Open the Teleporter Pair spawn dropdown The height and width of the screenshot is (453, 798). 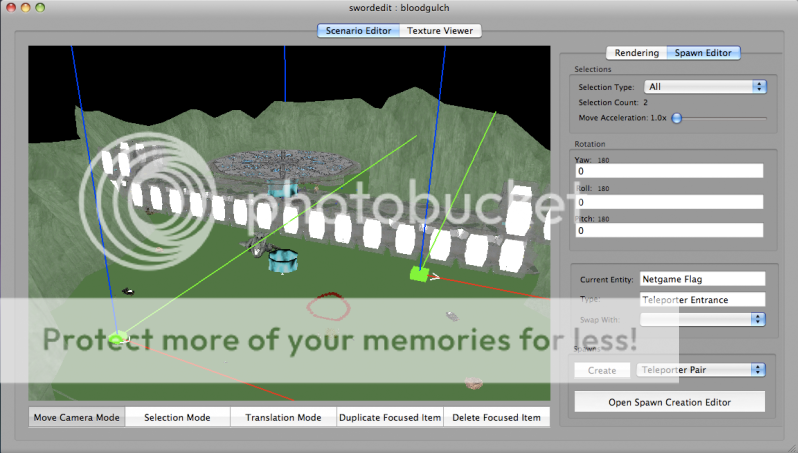click(701, 370)
